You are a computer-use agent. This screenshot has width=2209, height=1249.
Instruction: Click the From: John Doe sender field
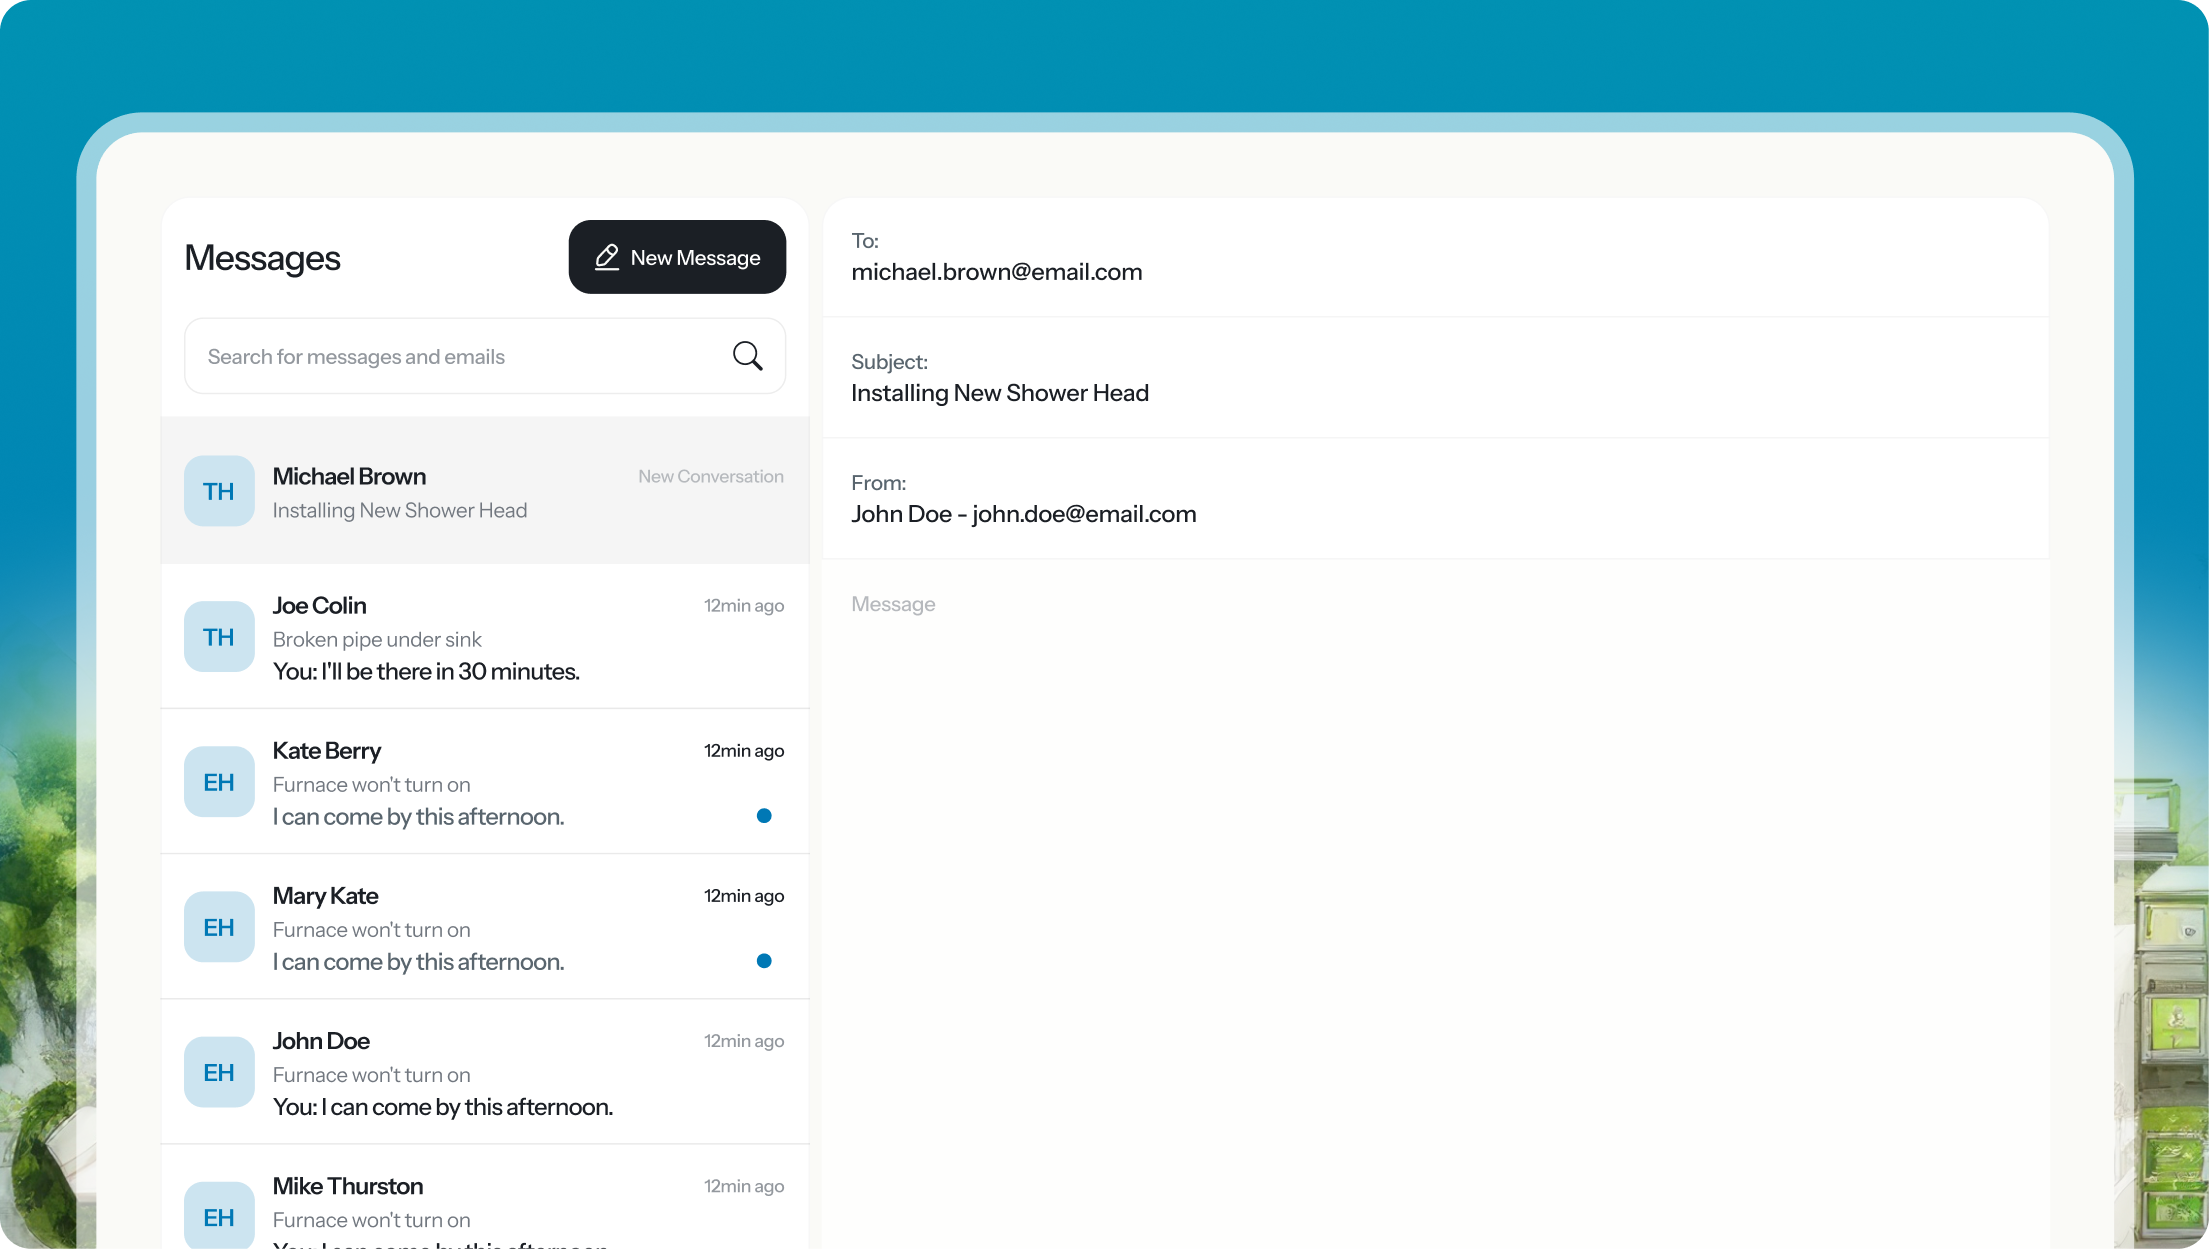click(1435, 499)
